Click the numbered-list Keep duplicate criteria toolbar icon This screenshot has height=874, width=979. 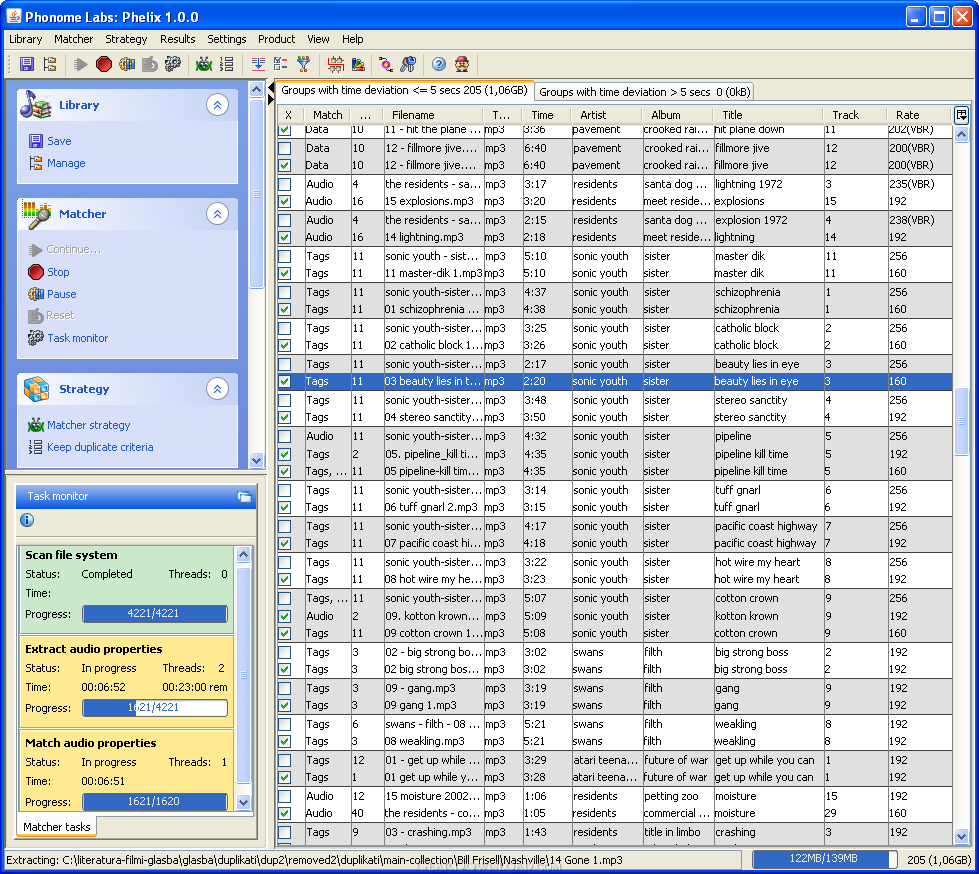click(227, 64)
